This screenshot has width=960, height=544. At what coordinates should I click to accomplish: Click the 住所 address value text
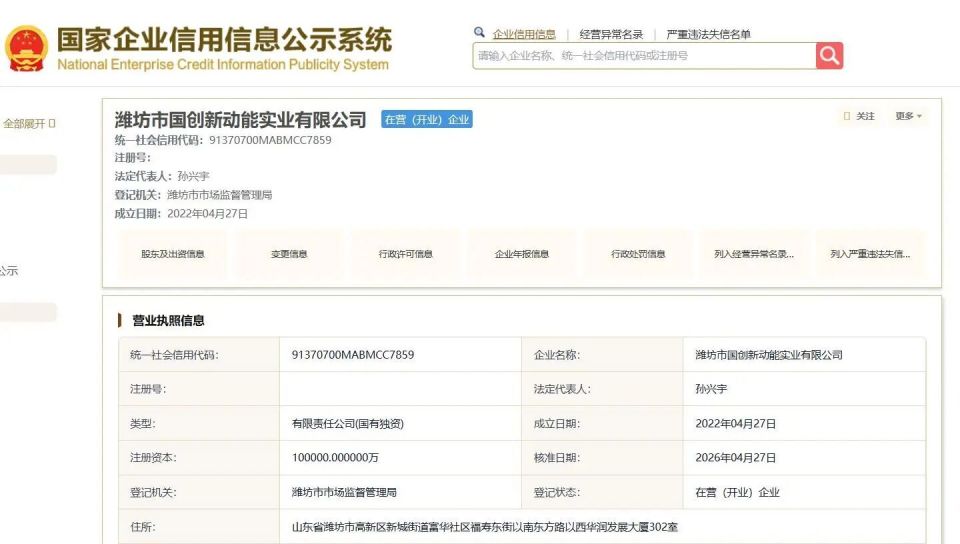tap(485, 527)
